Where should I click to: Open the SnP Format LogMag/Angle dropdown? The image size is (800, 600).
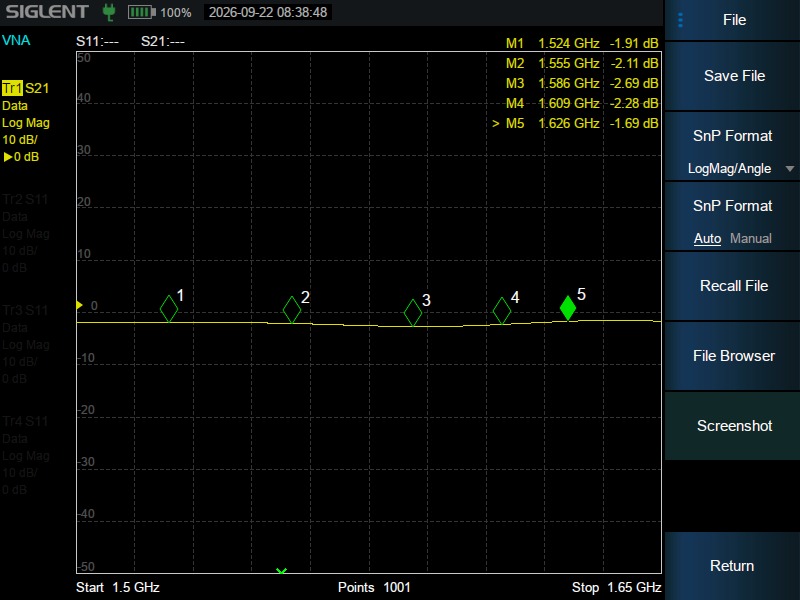pos(734,146)
